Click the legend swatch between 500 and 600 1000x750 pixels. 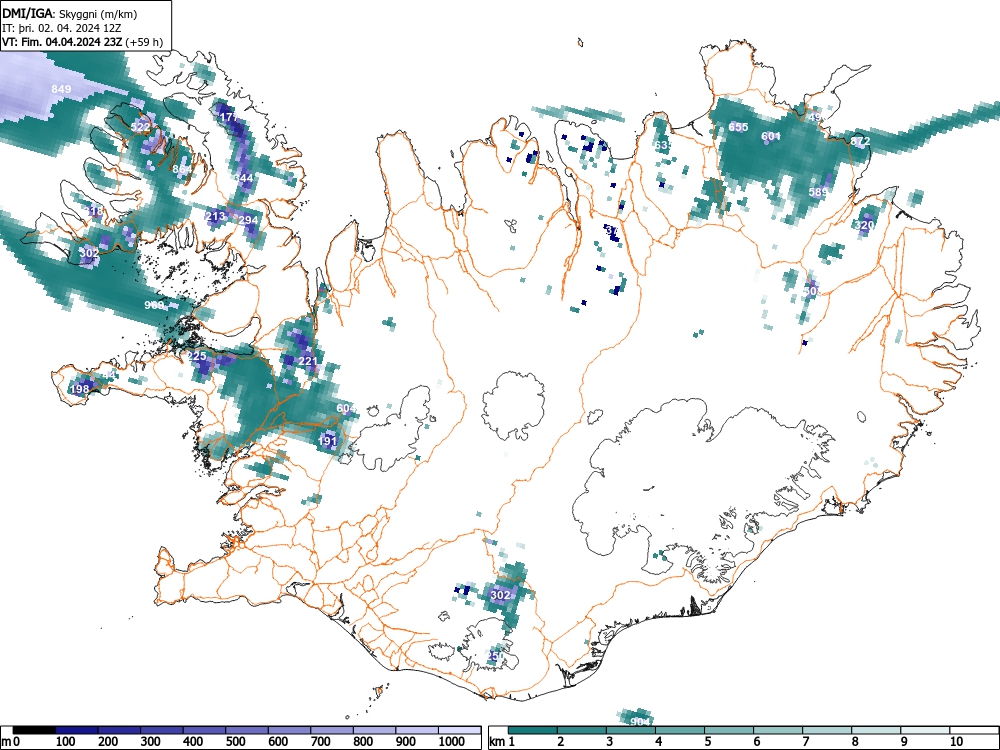[247, 730]
